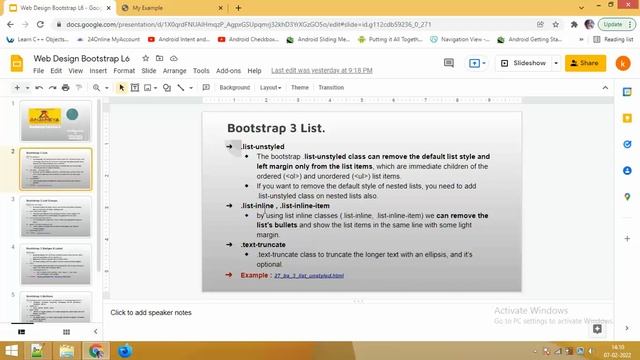Screen dimensions: 640x360
Task: Select slide 4 thumbnail
Action: tap(56, 264)
